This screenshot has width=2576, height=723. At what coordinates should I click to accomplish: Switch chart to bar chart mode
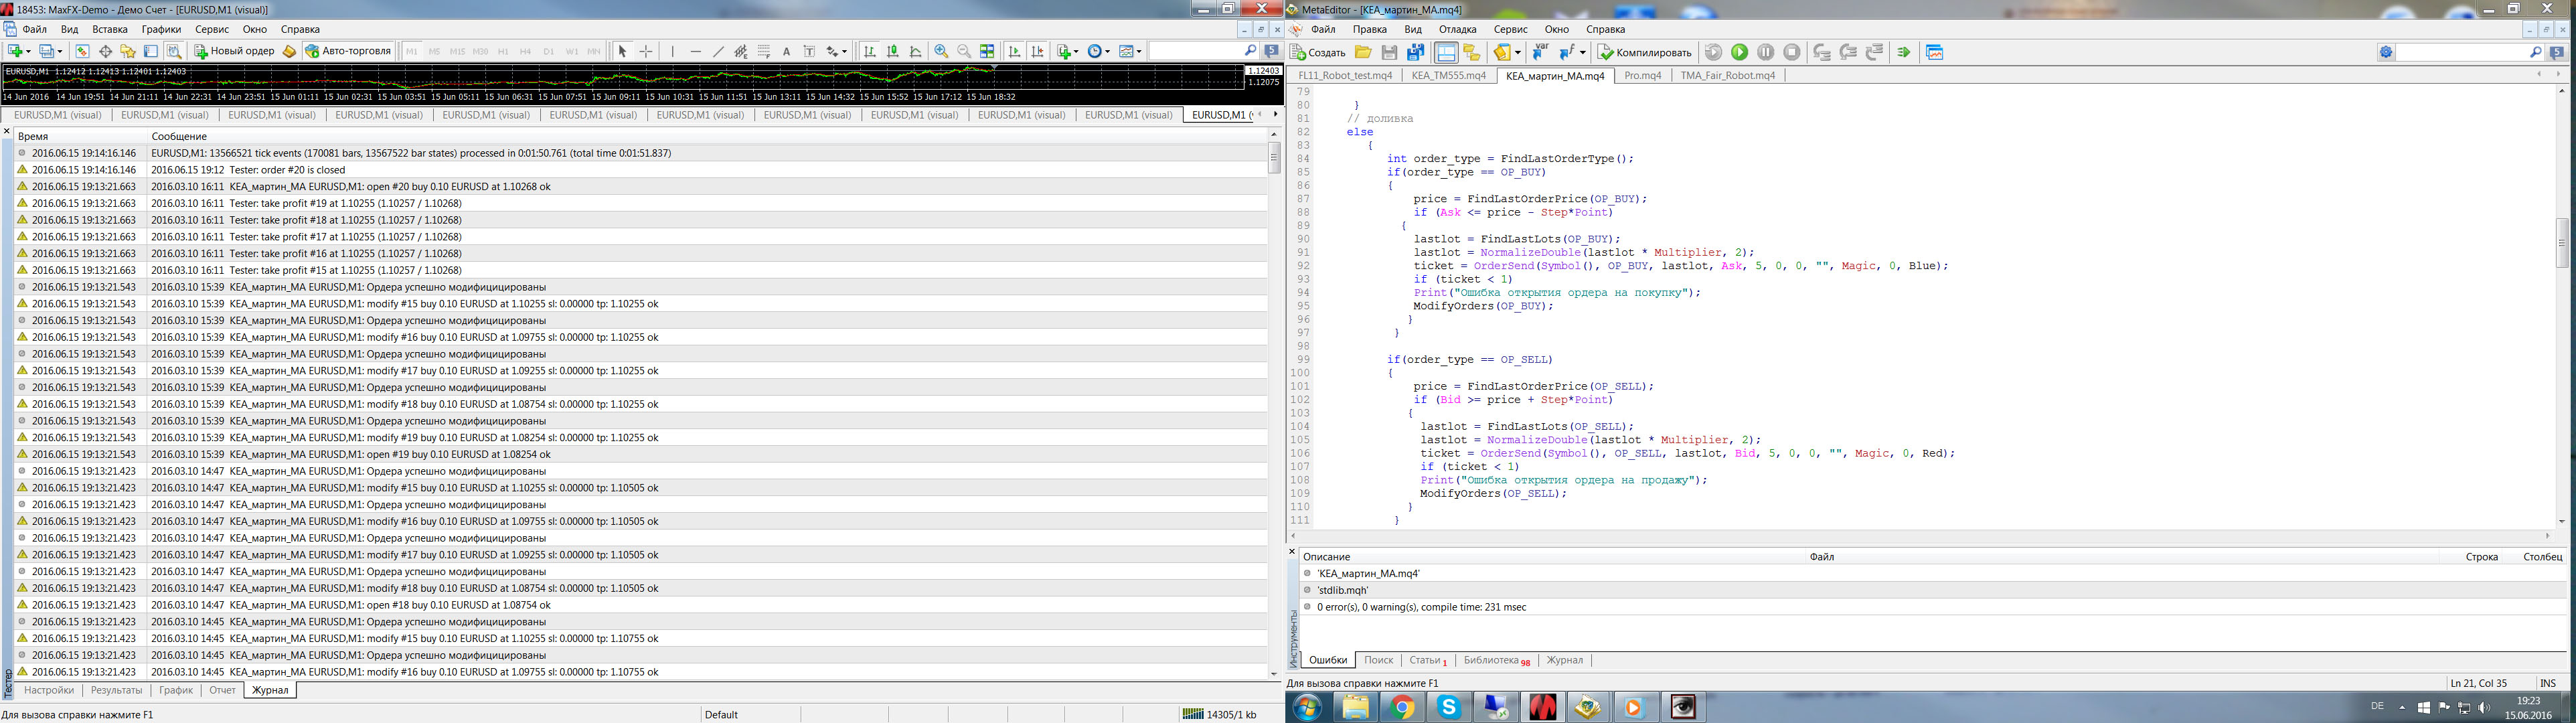tap(869, 51)
